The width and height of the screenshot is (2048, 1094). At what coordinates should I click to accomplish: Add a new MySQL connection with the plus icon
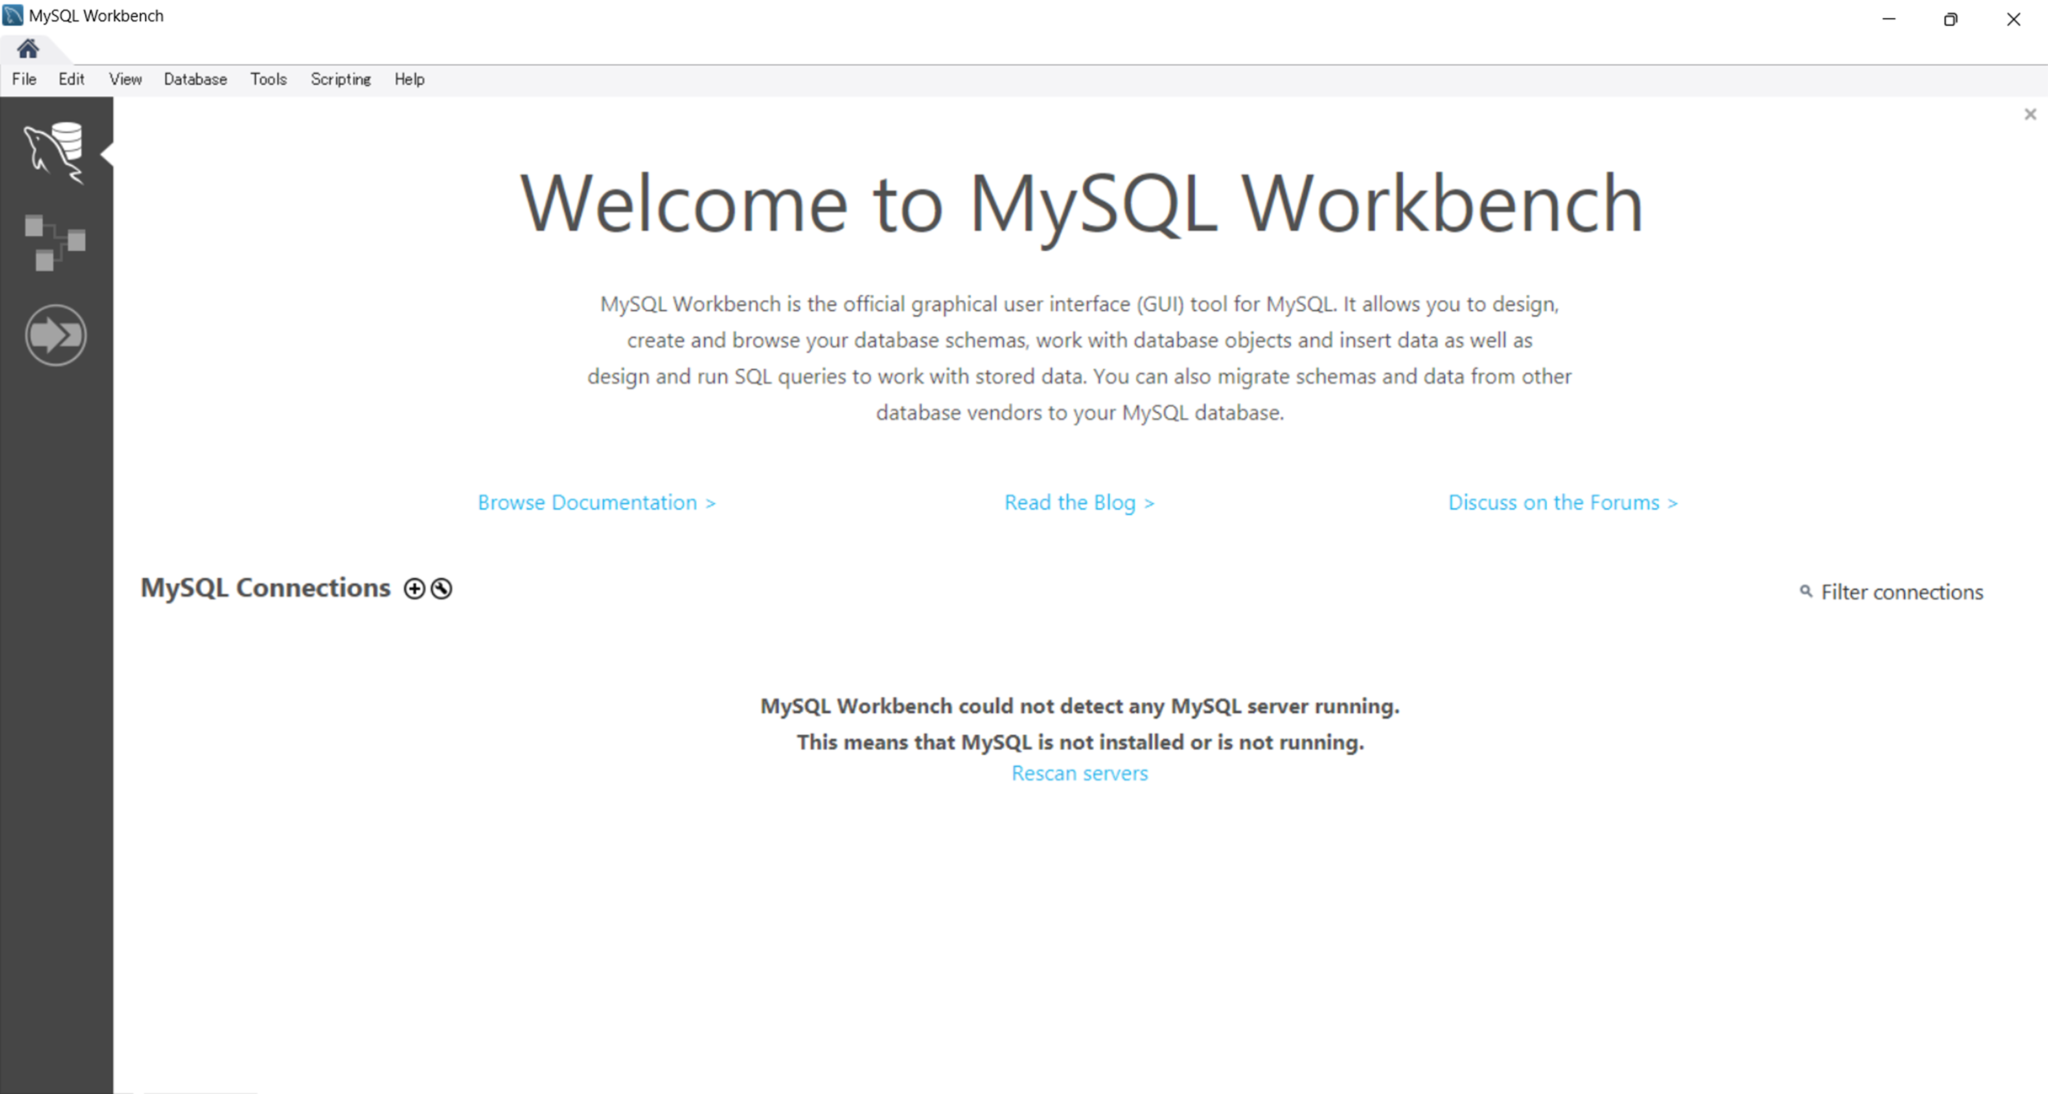point(414,588)
